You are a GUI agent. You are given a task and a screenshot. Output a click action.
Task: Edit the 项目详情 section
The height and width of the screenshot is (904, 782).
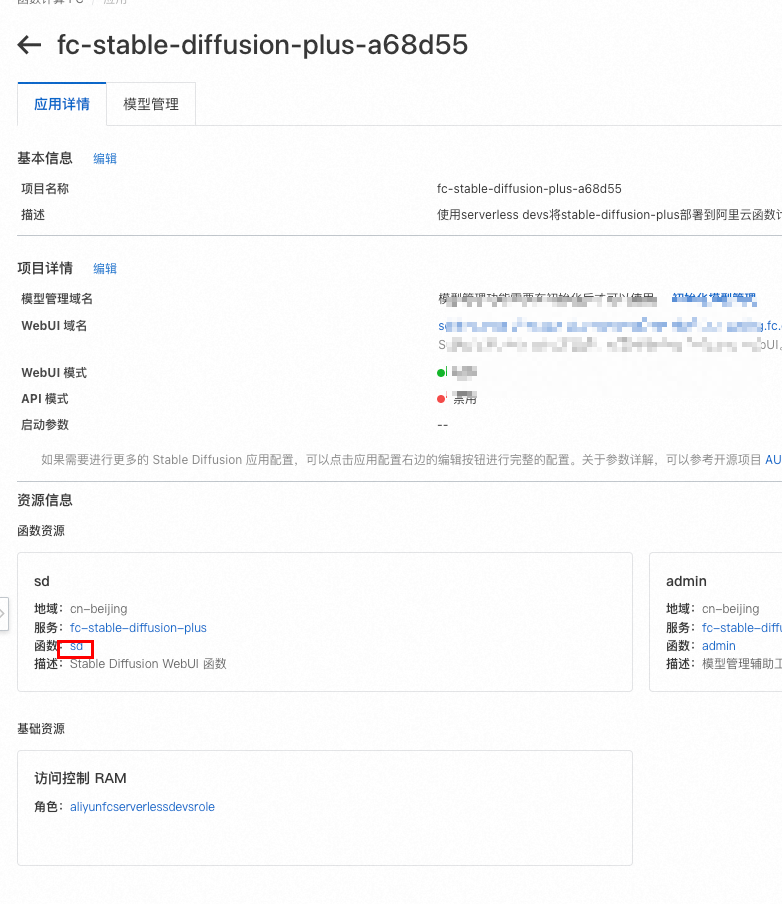[105, 269]
